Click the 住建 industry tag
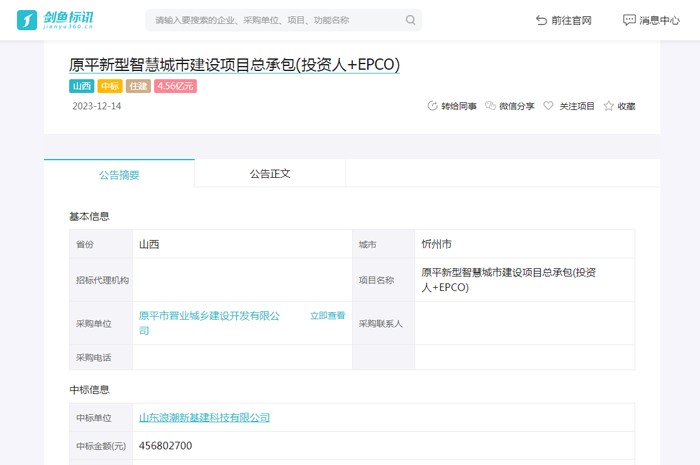The width and height of the screenshot is (700, 465). point(138,86)
